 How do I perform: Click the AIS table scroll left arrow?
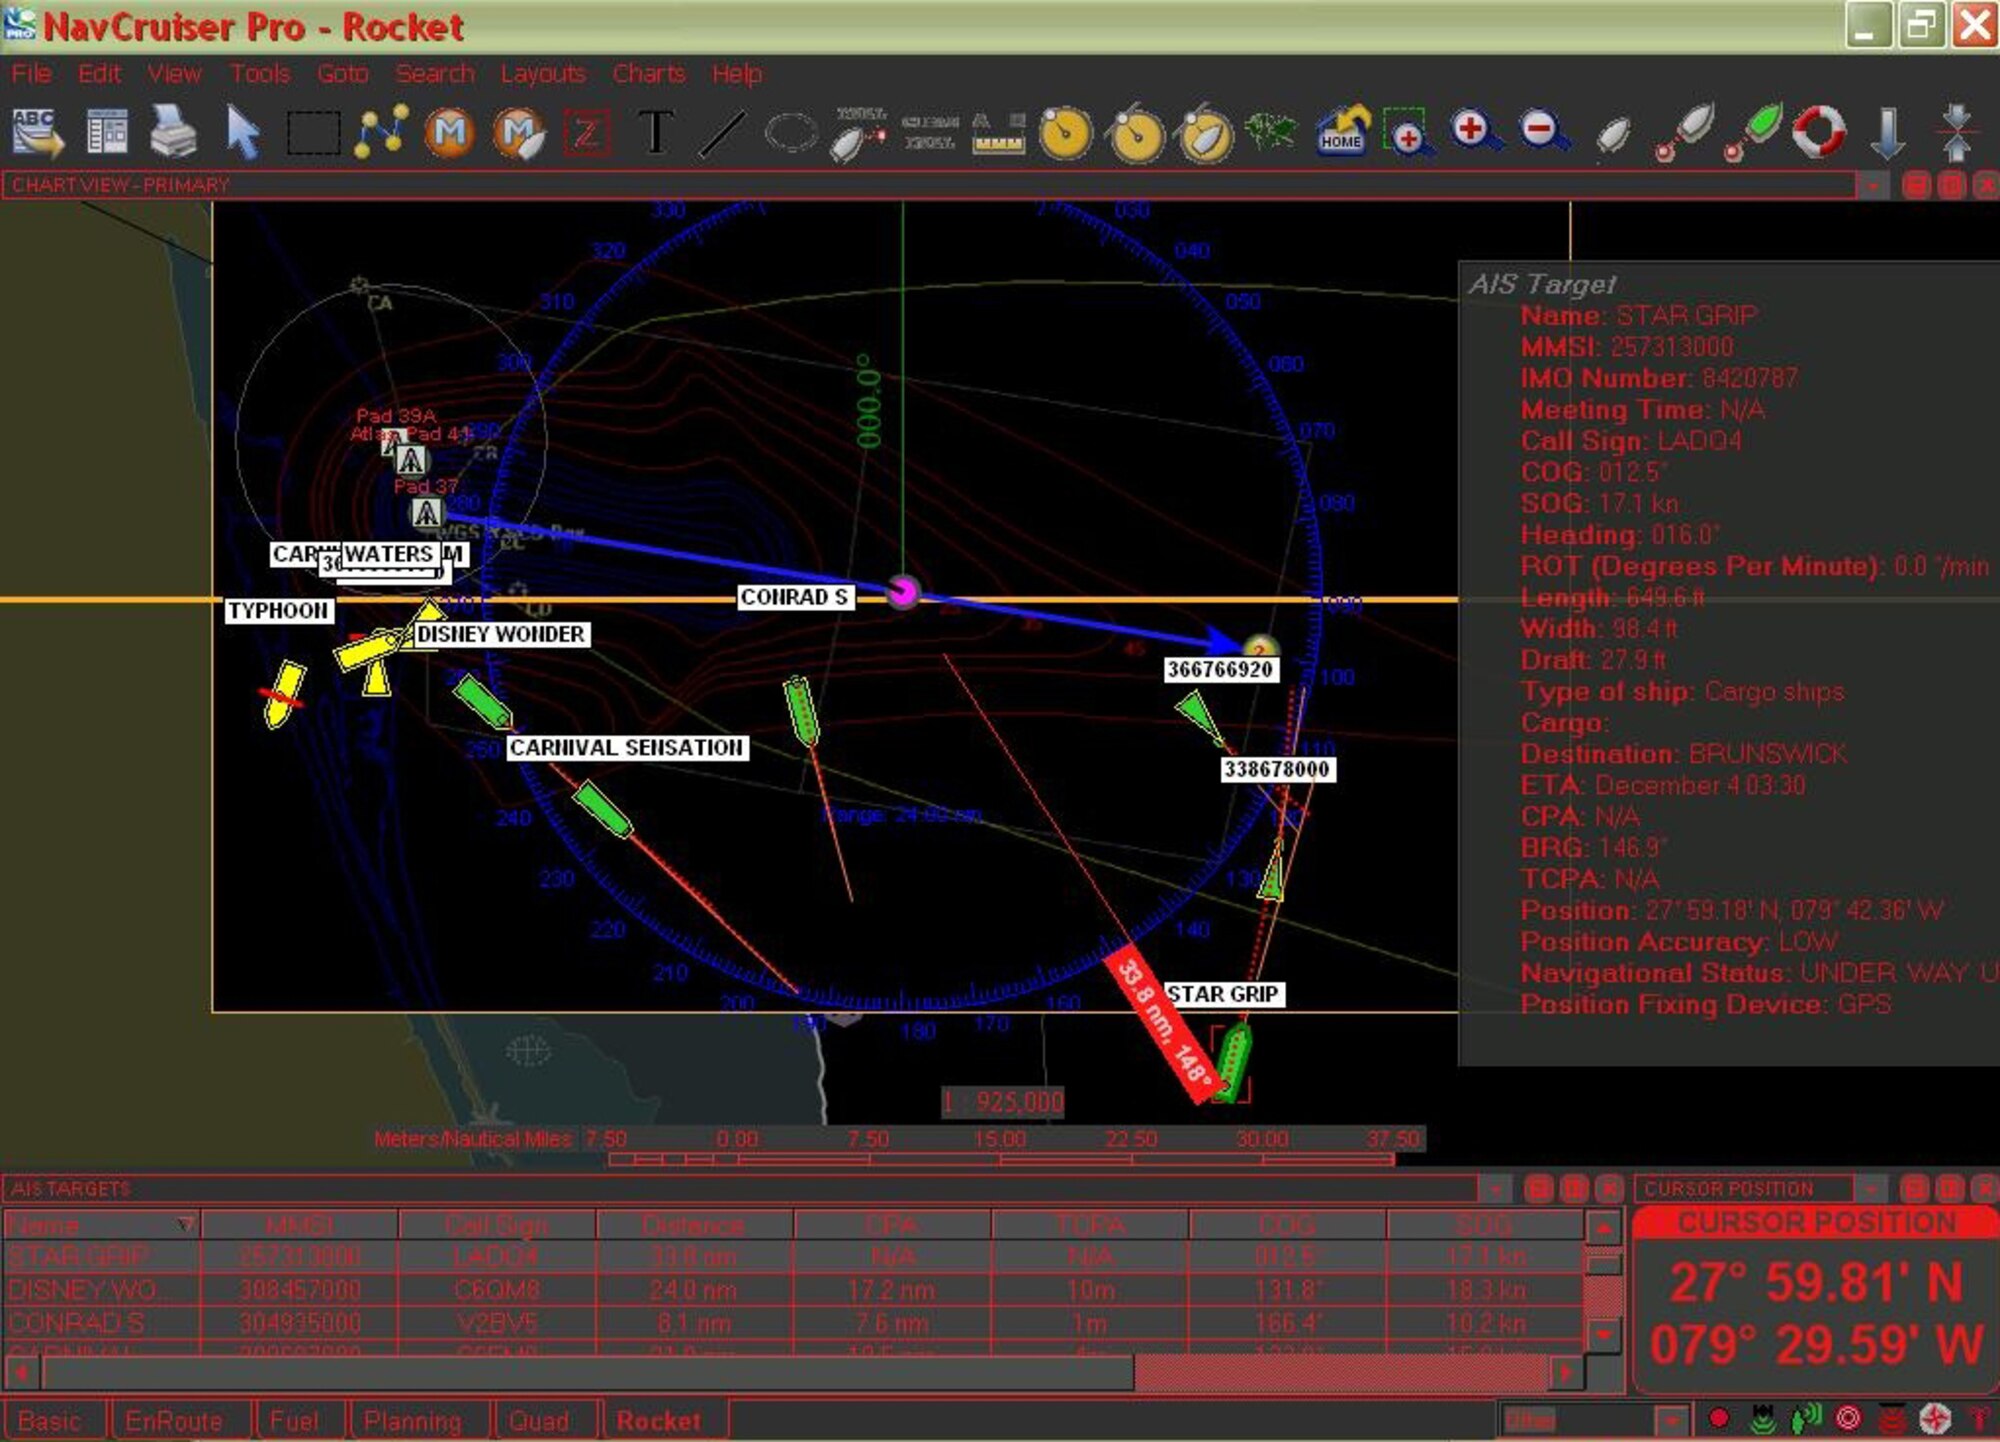click(x=22, y=1373)
